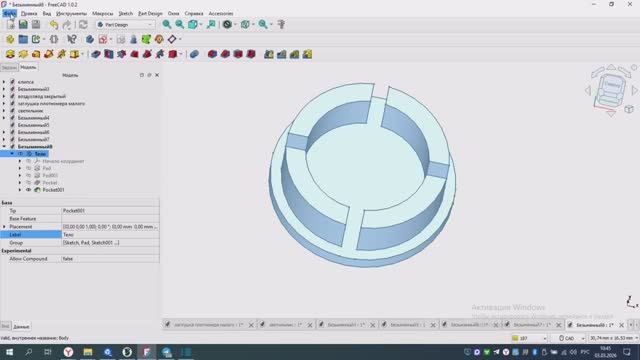Image resolution: width=640 pixels, height=360 pixels.
Task: Select the Subtractive Loft tool
Action: point(134,54)
